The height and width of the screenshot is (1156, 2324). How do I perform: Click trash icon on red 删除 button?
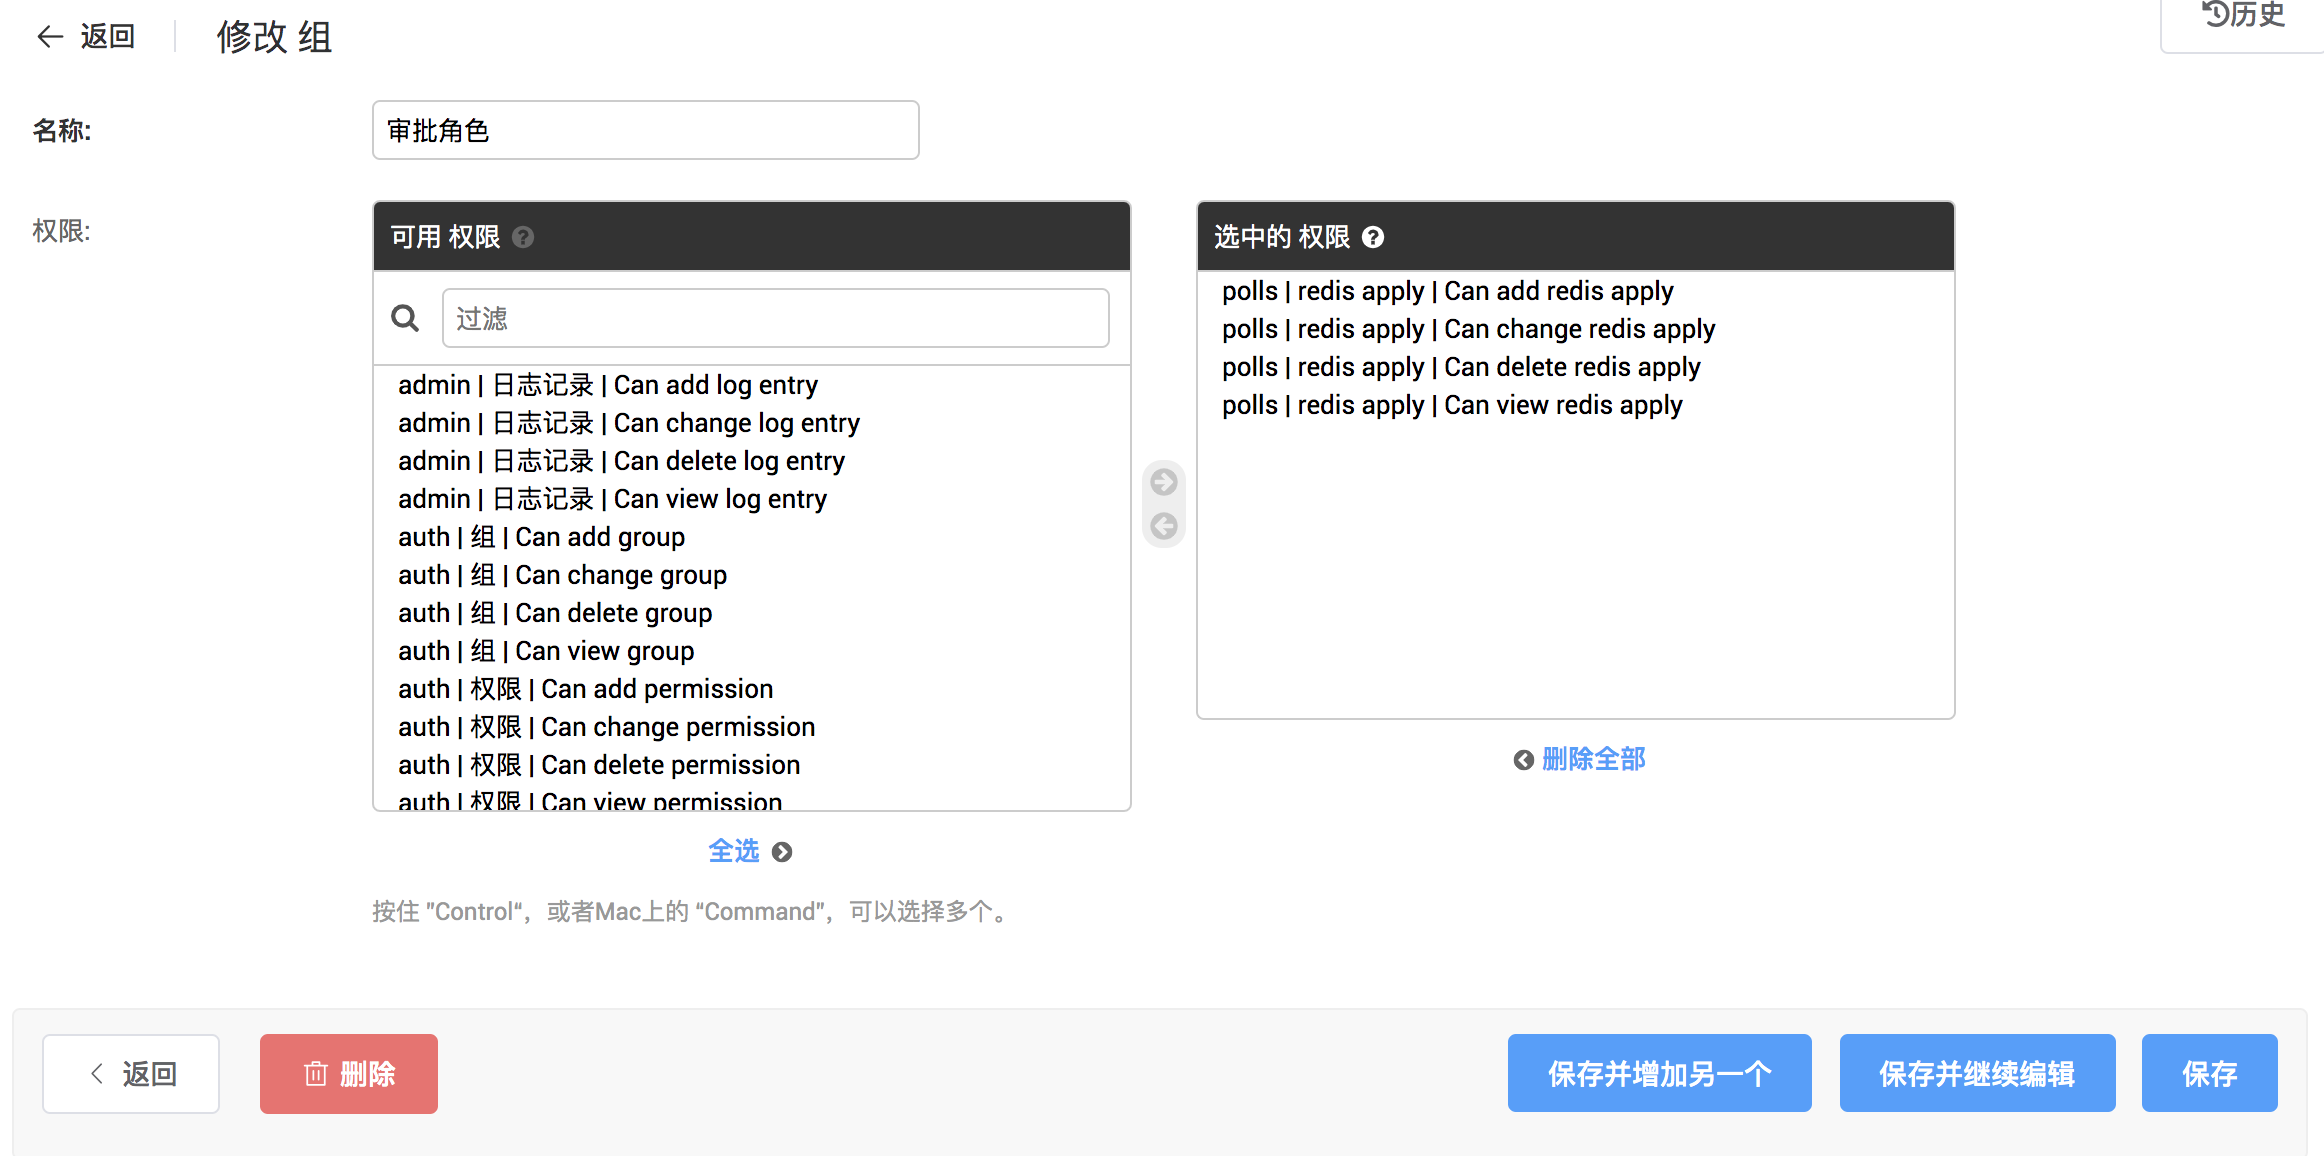pyautogui.click(x=316, y=1074)
